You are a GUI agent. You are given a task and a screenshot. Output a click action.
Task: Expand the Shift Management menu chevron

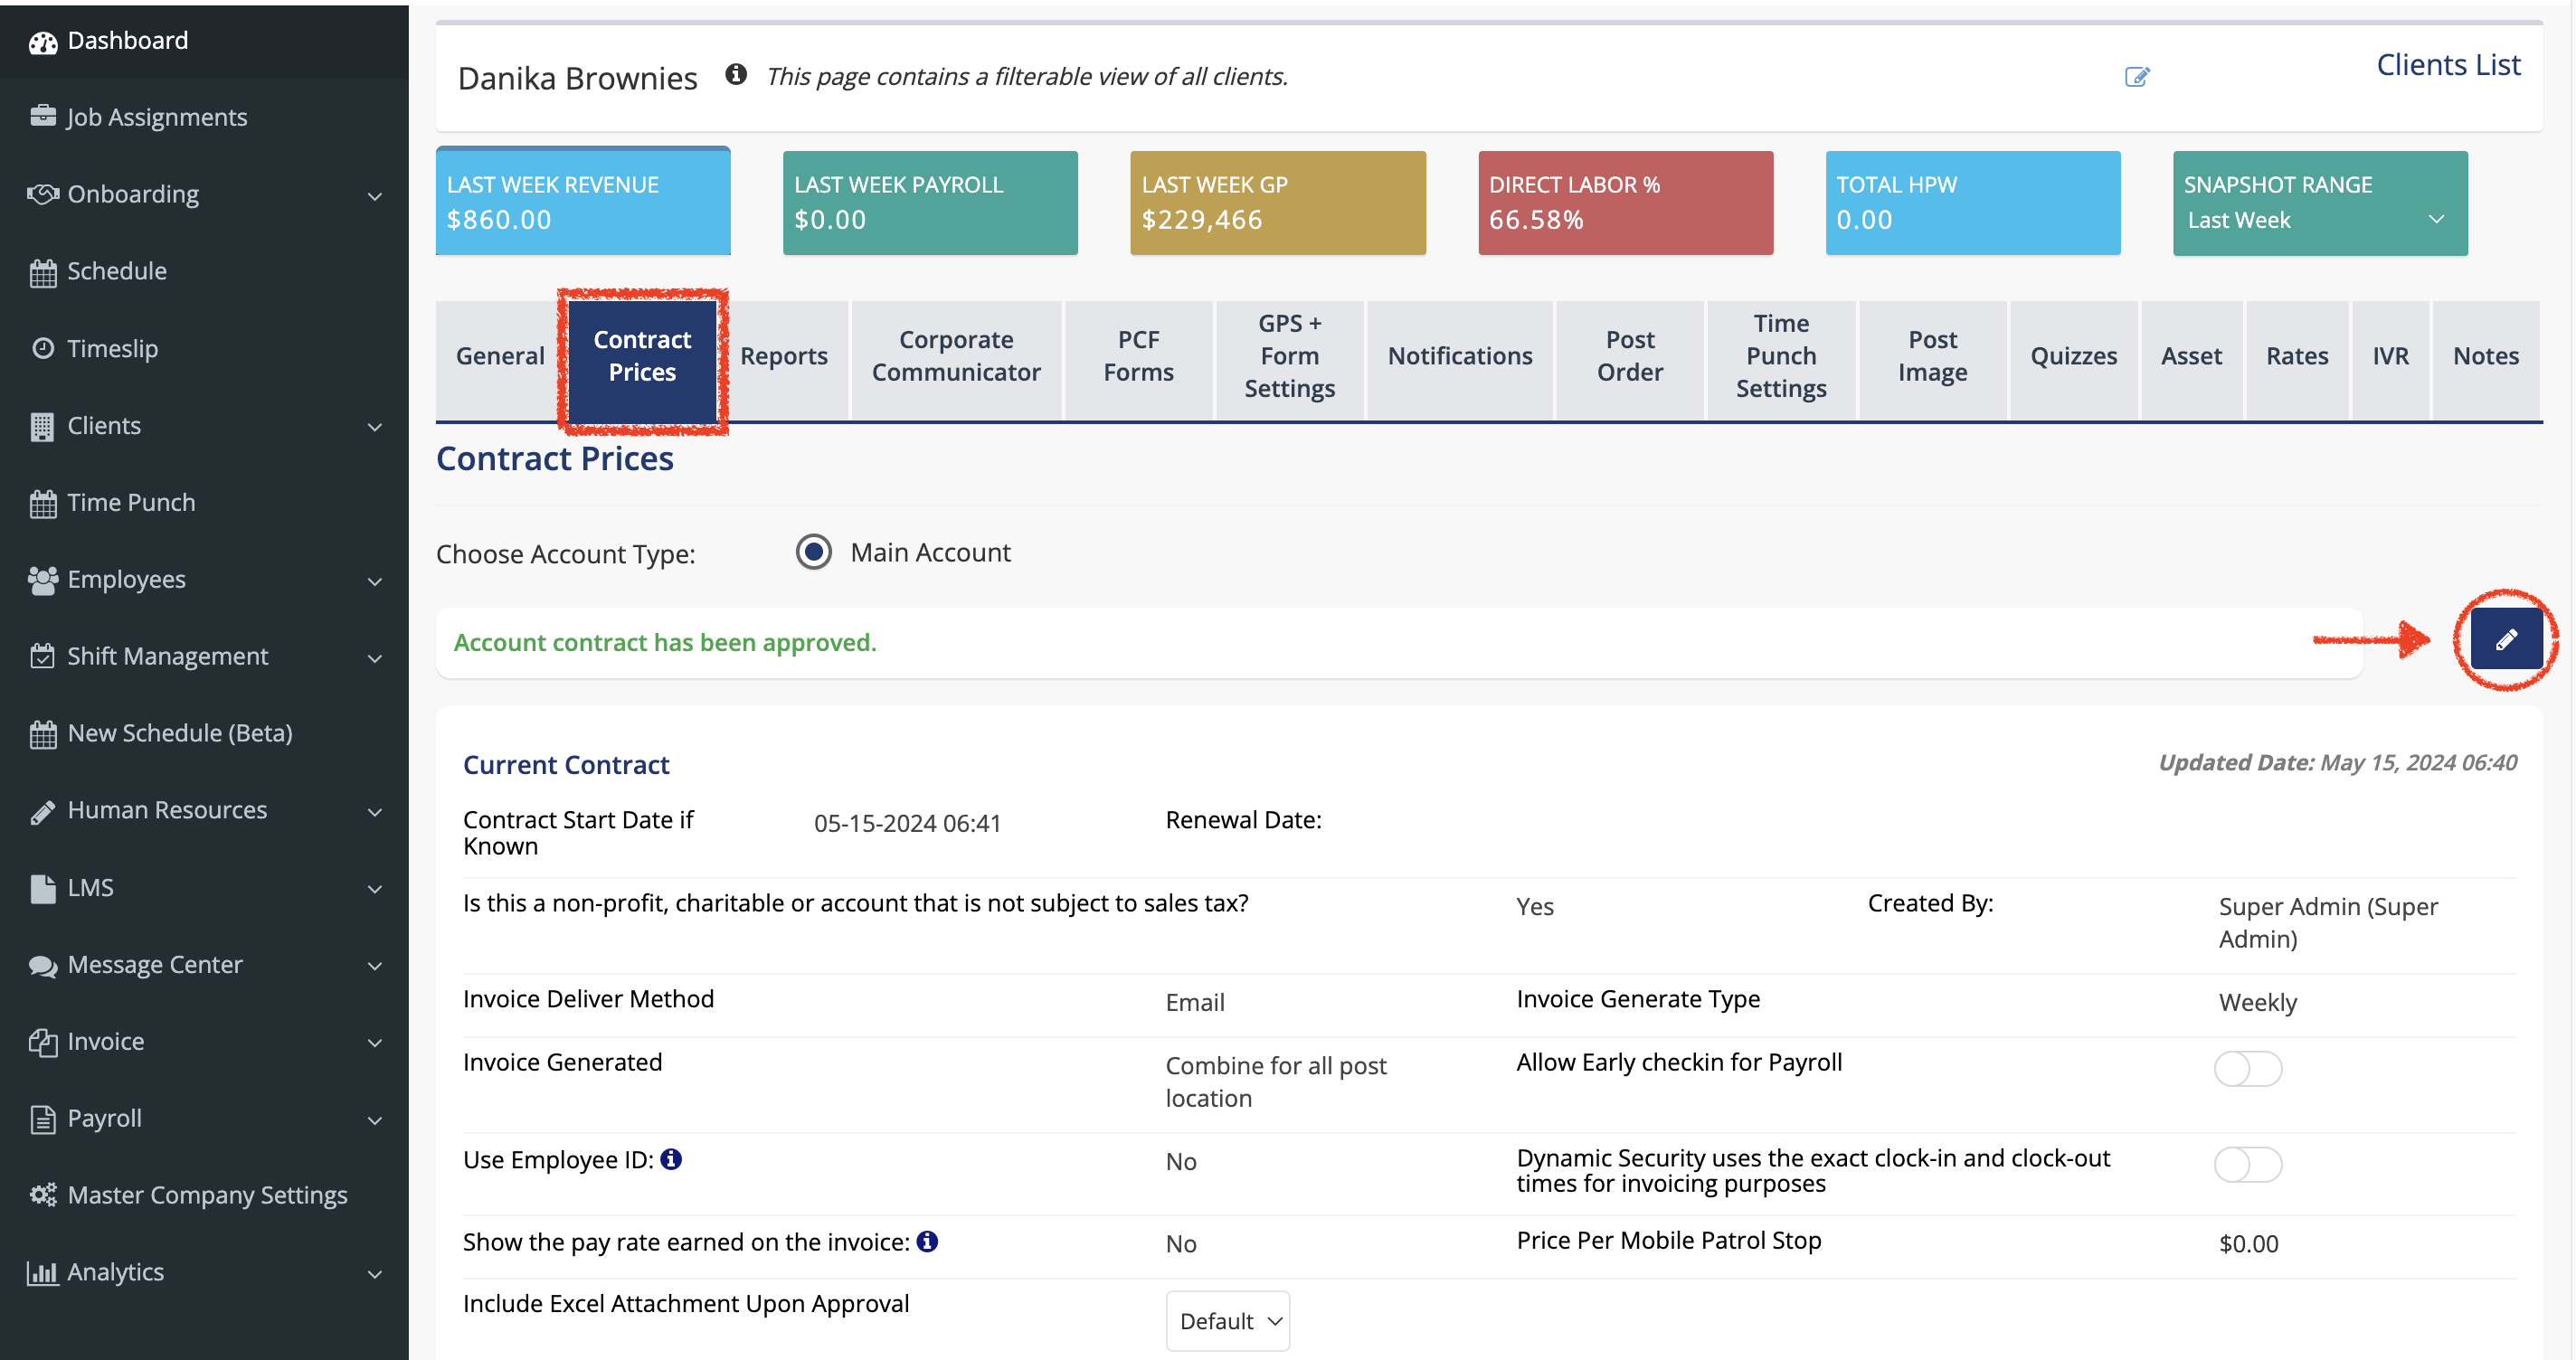375,658
